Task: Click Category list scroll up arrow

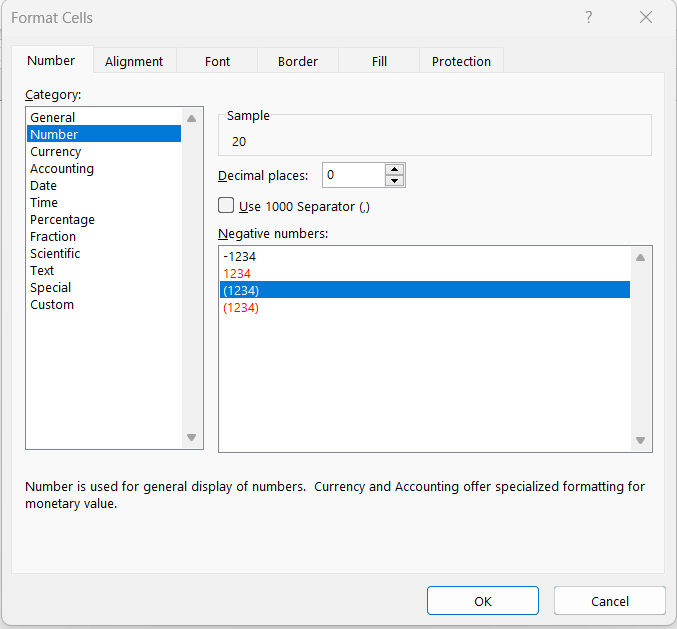Action: pos(192,118)
